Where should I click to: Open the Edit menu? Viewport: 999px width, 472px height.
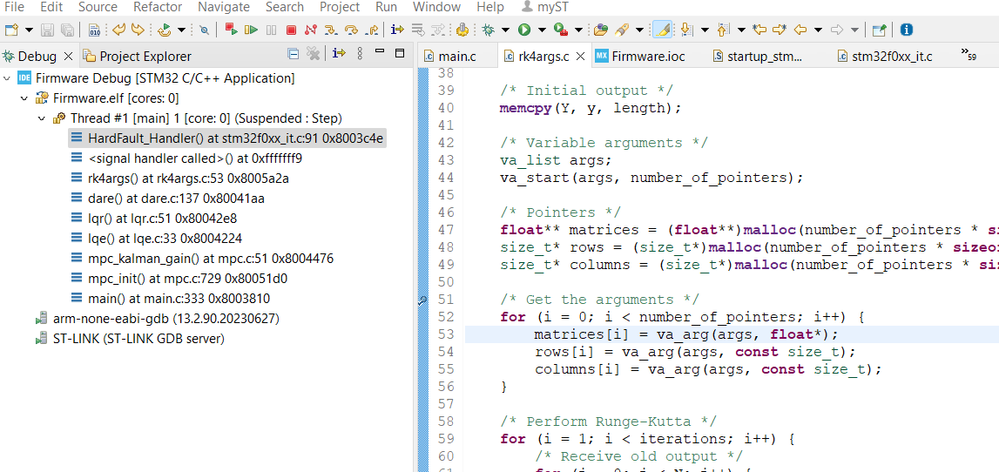point(51,7)
